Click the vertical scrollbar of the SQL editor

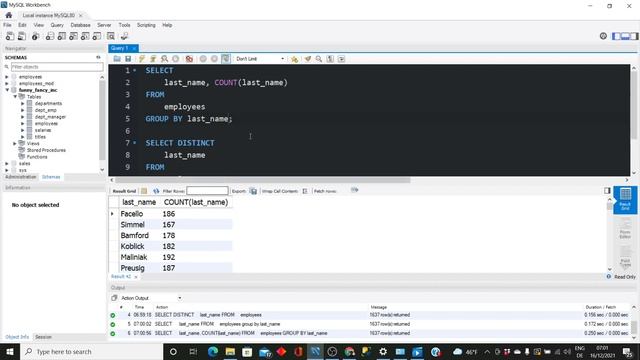634,104
